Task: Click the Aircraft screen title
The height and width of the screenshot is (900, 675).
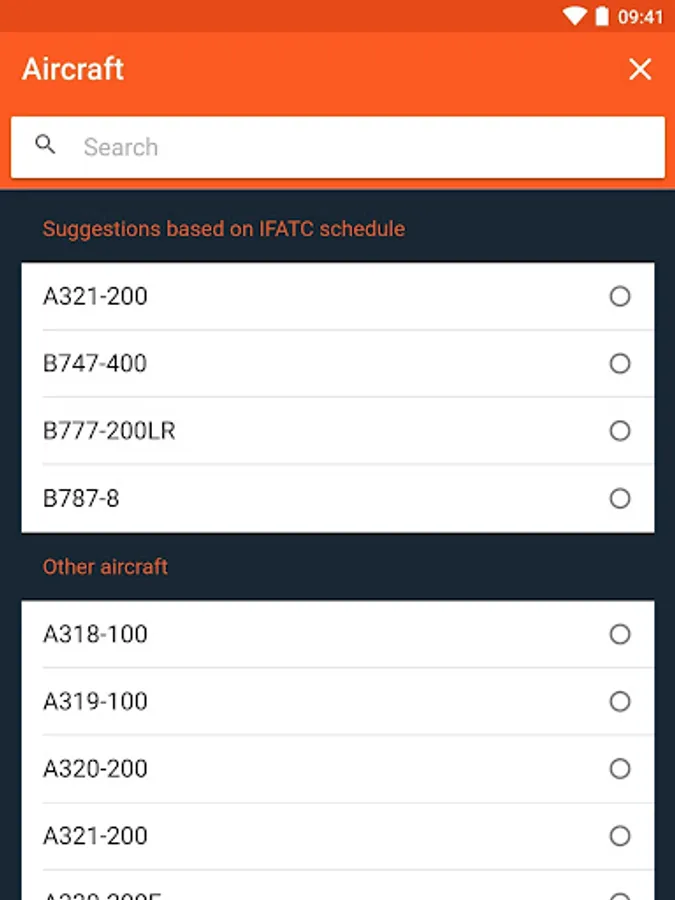Action: (73, 69)
